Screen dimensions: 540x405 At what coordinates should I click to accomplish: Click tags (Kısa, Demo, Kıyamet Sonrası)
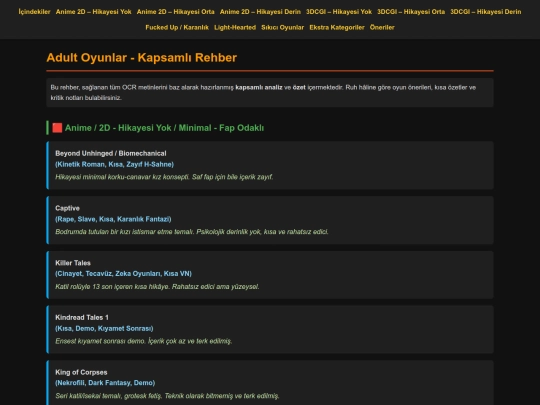tap(104, 329)
